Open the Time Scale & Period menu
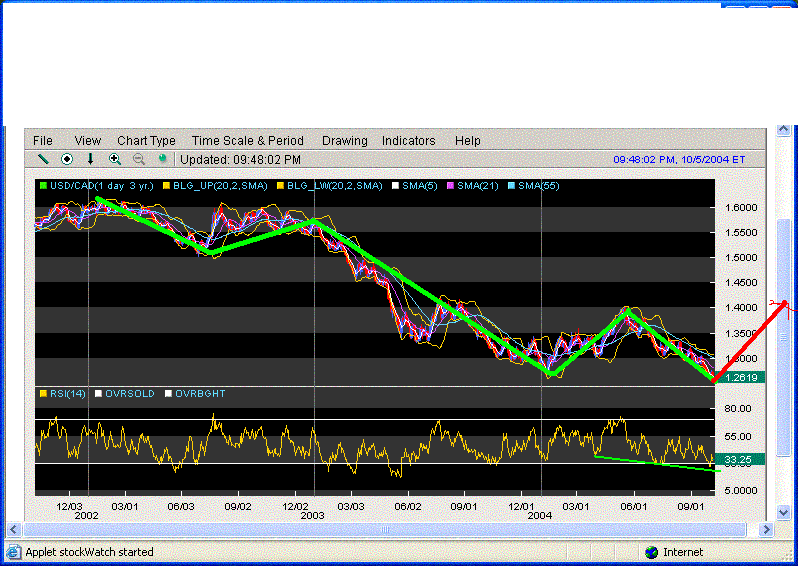The image size is (798, 566). pos(247,141)
